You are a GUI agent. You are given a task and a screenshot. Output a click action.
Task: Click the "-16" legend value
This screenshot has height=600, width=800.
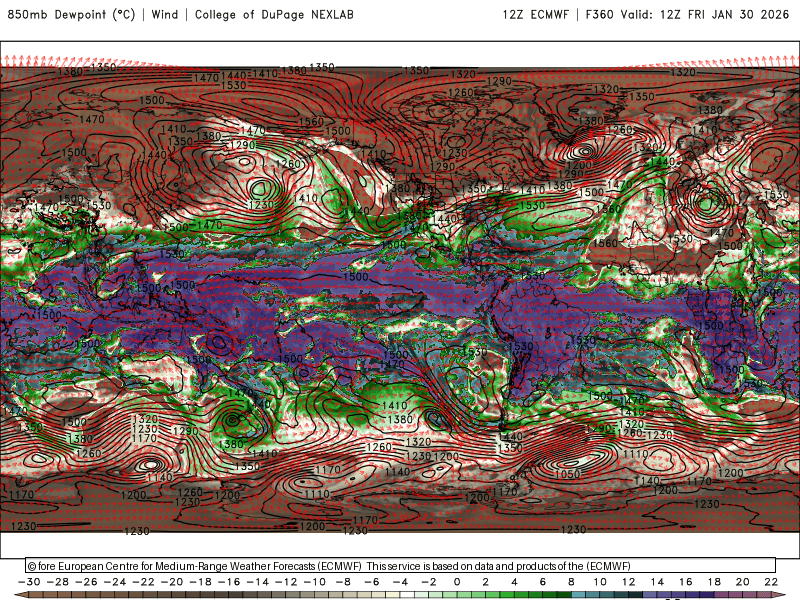[229, 582]
